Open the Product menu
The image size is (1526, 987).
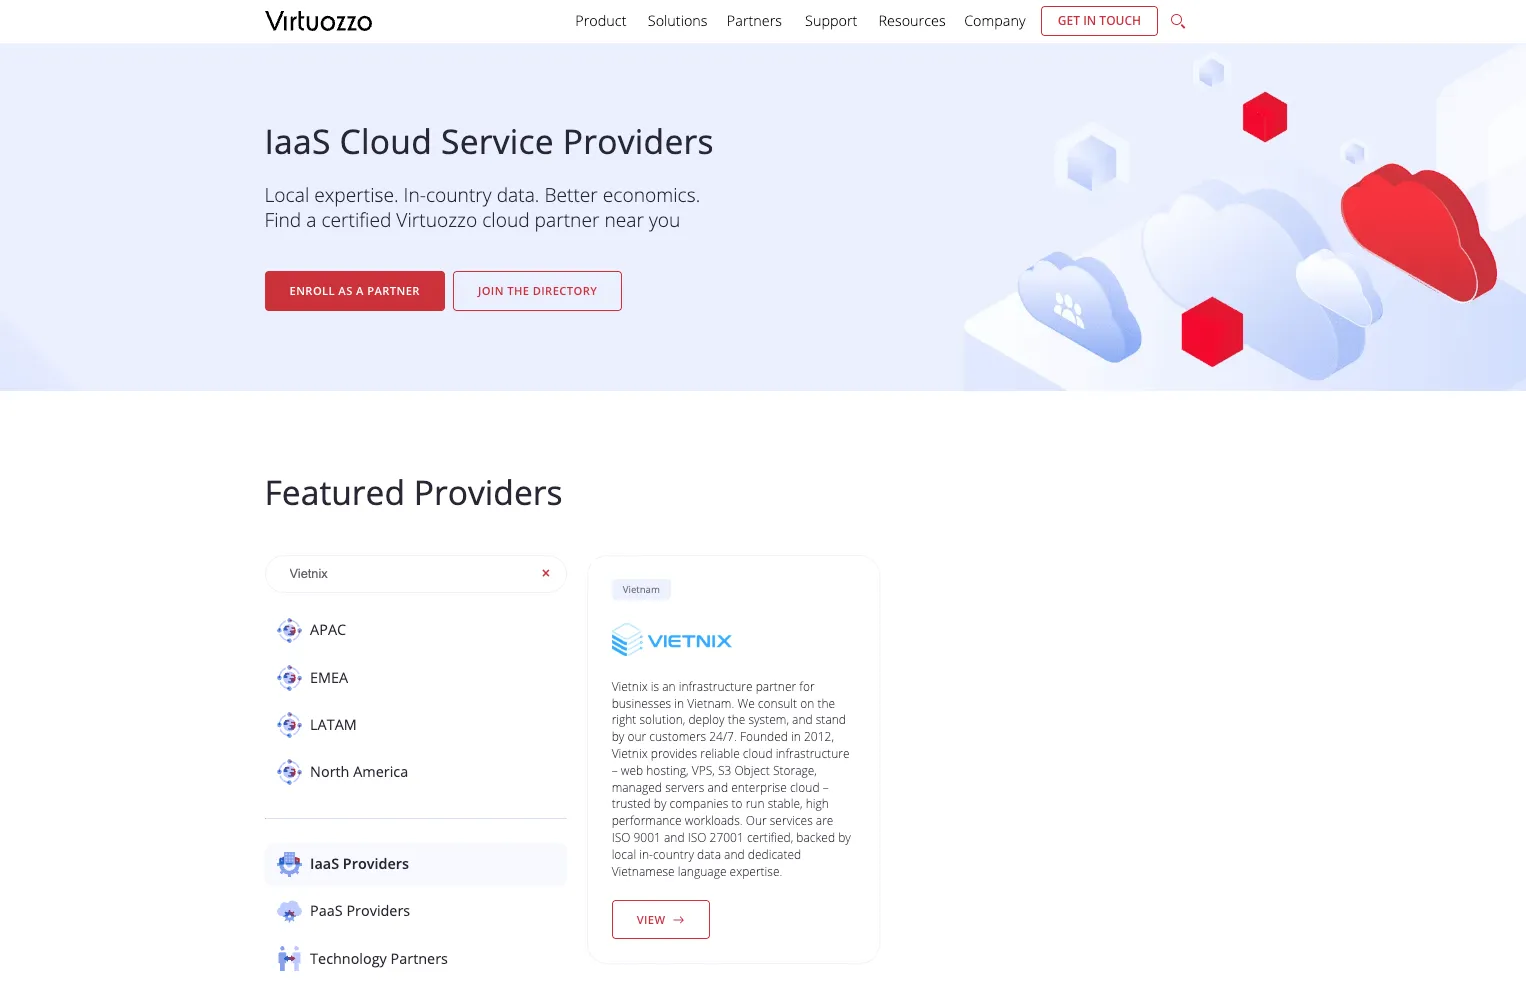pos(600,21)
